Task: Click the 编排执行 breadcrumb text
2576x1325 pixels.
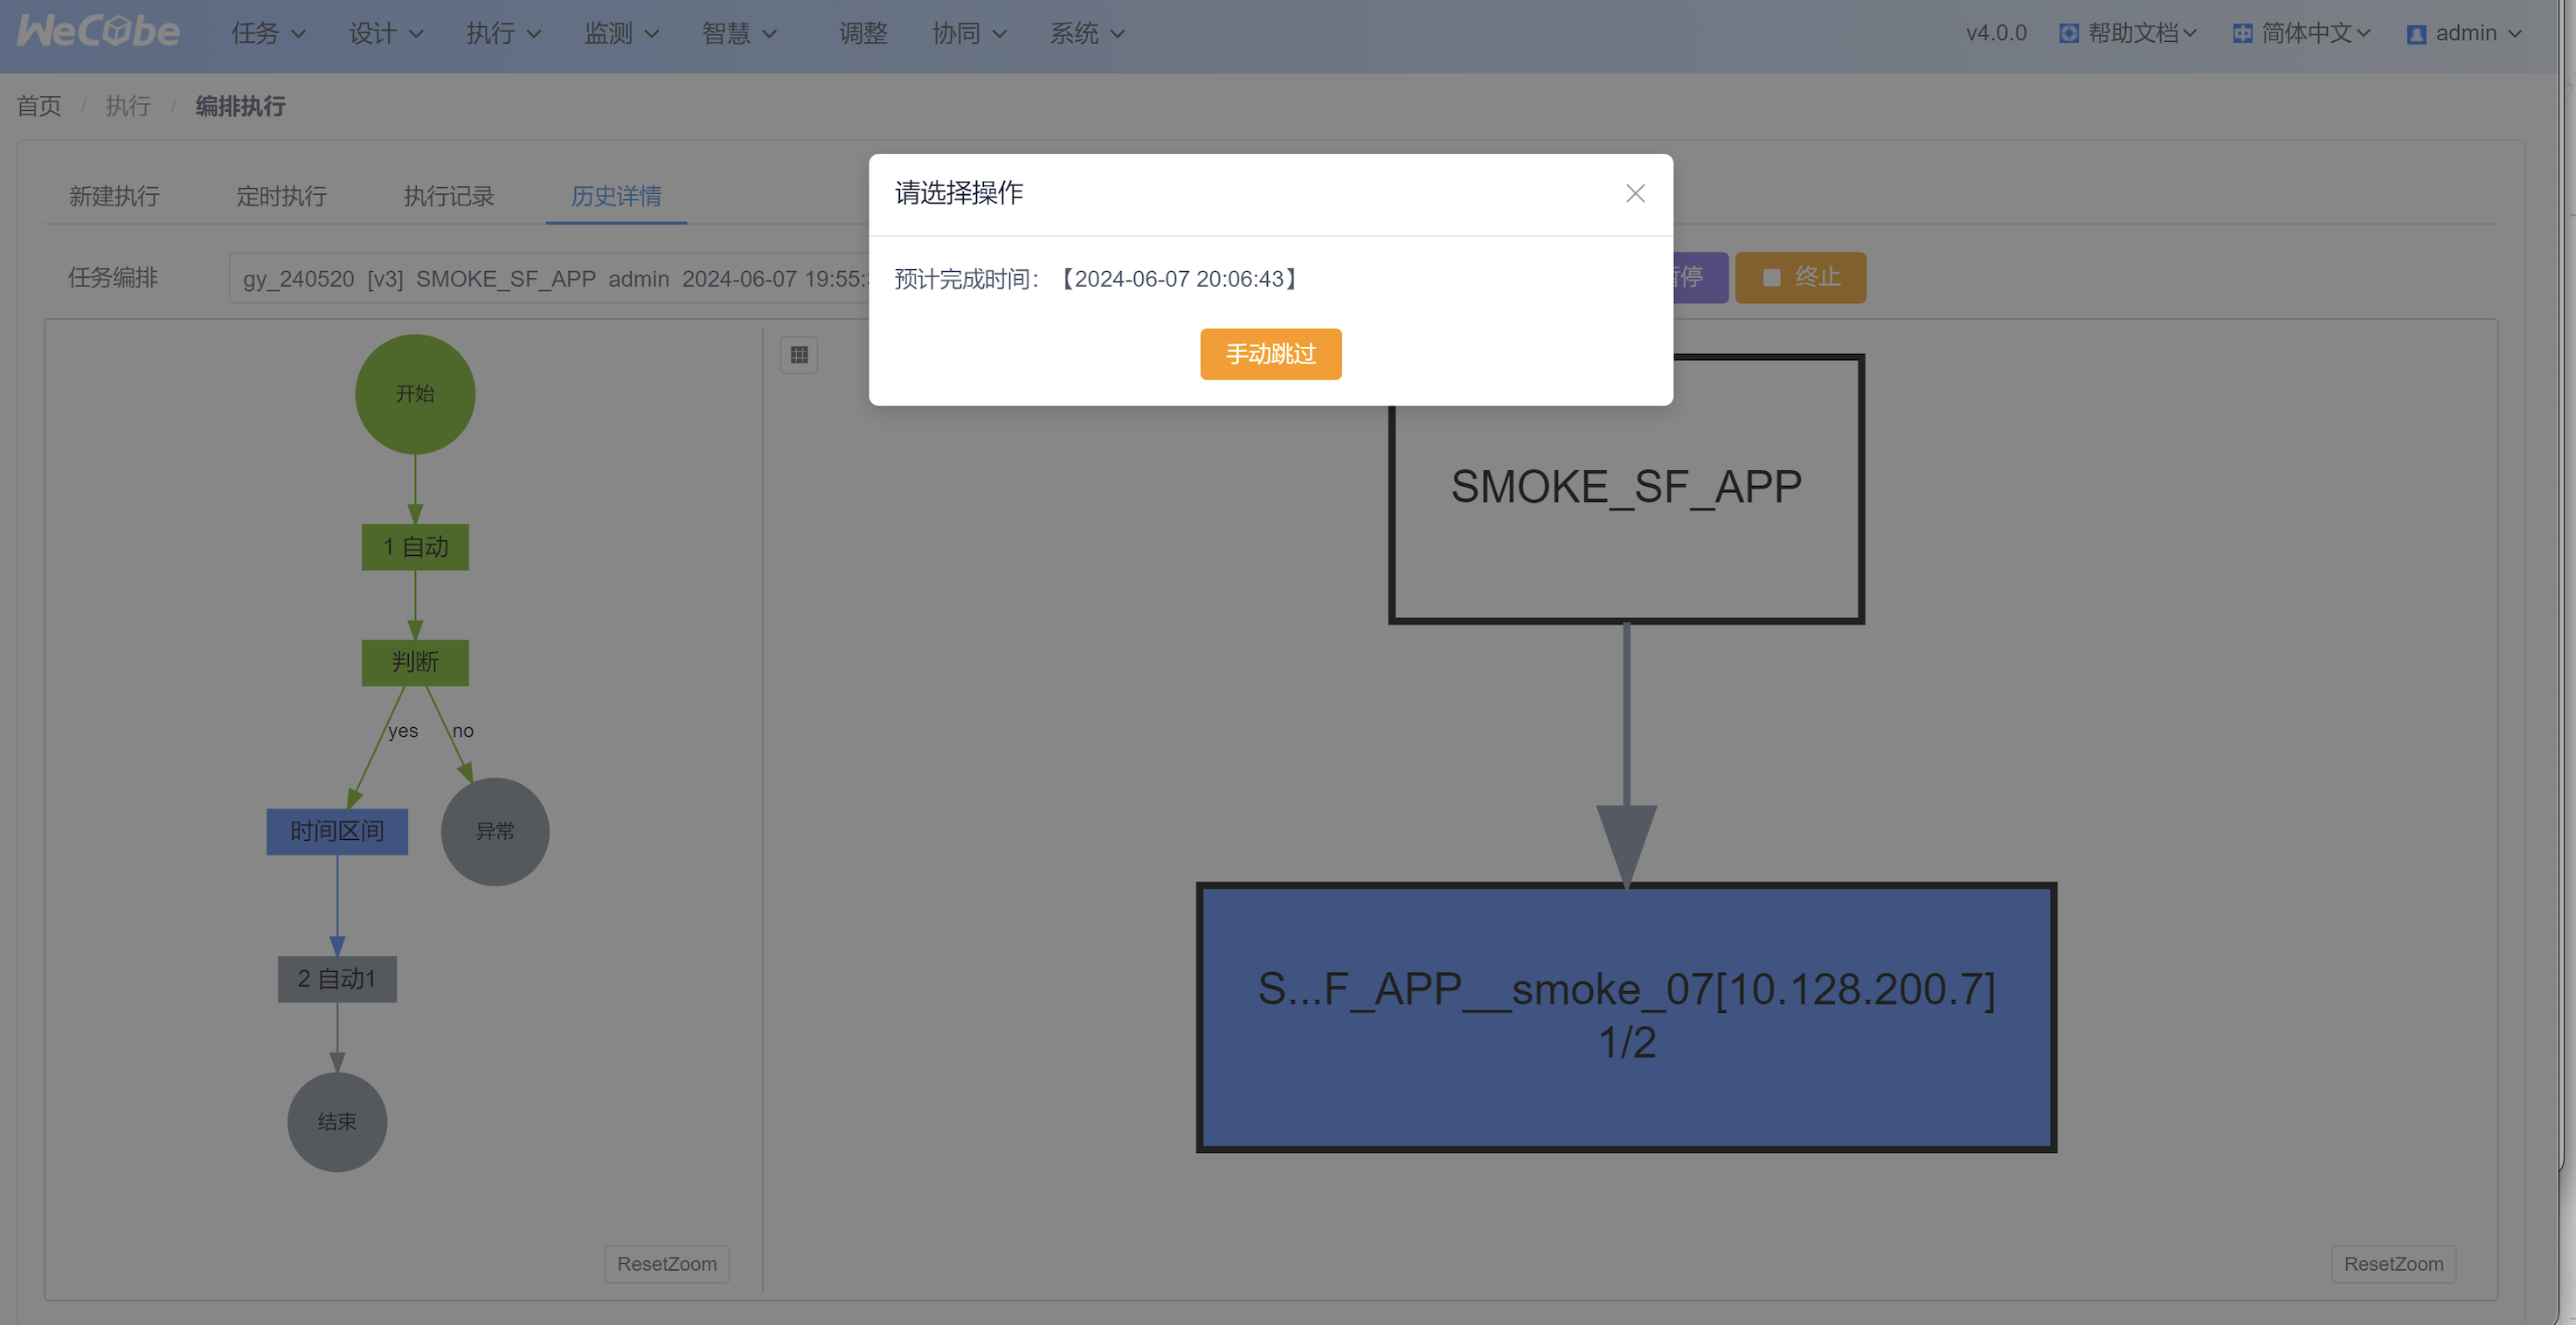Action: click(240, 106)
